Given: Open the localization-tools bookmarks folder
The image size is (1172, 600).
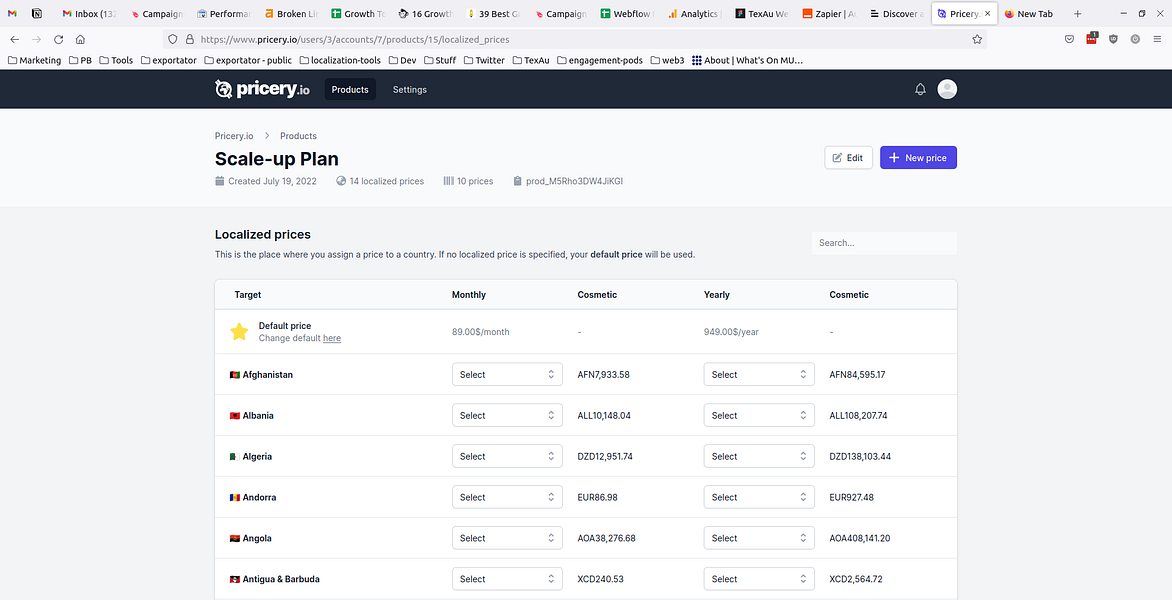Looking at the screenshot, I should pyautogui.click(x=340, y=60).
